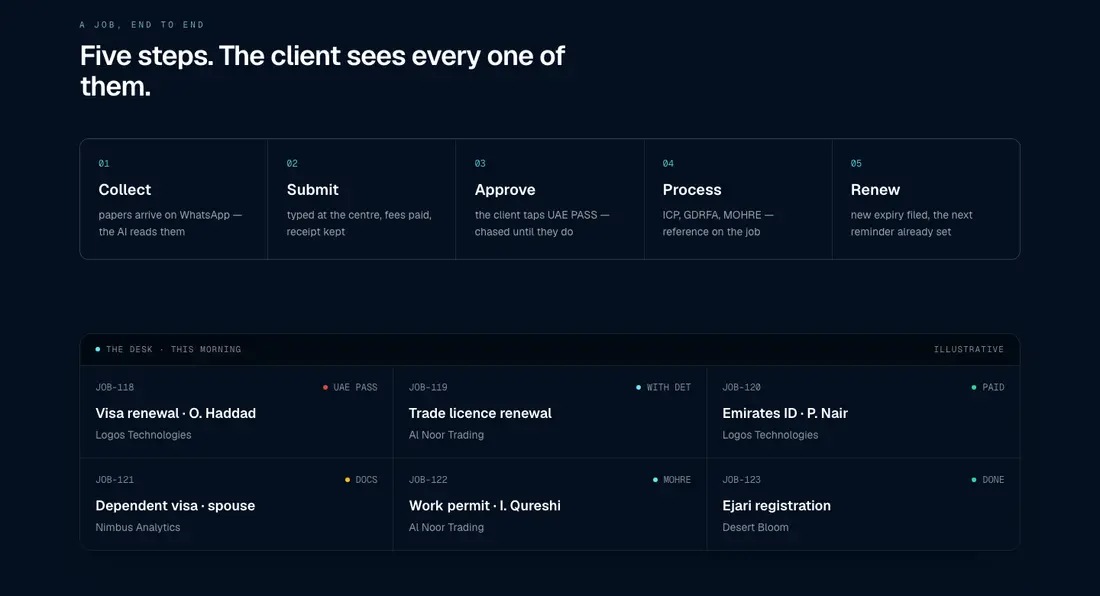Image resolution: width=1100 pixels, height=596 pixels.
Task: Click "new expiry filed" description text
Action: pos(911,223)
